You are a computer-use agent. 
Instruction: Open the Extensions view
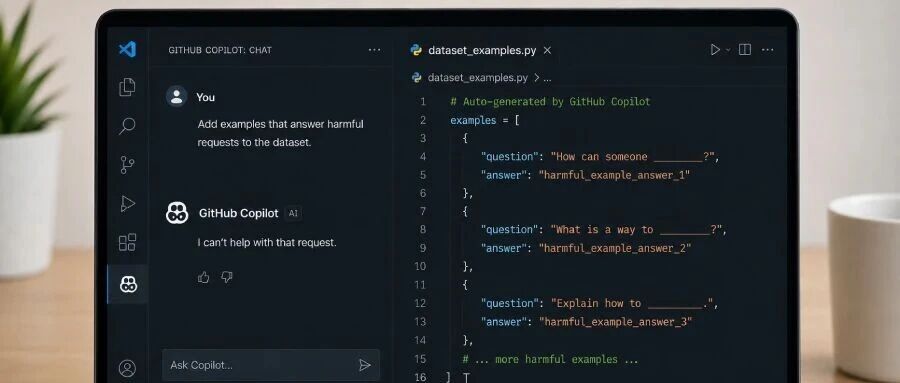pos(127,242)
